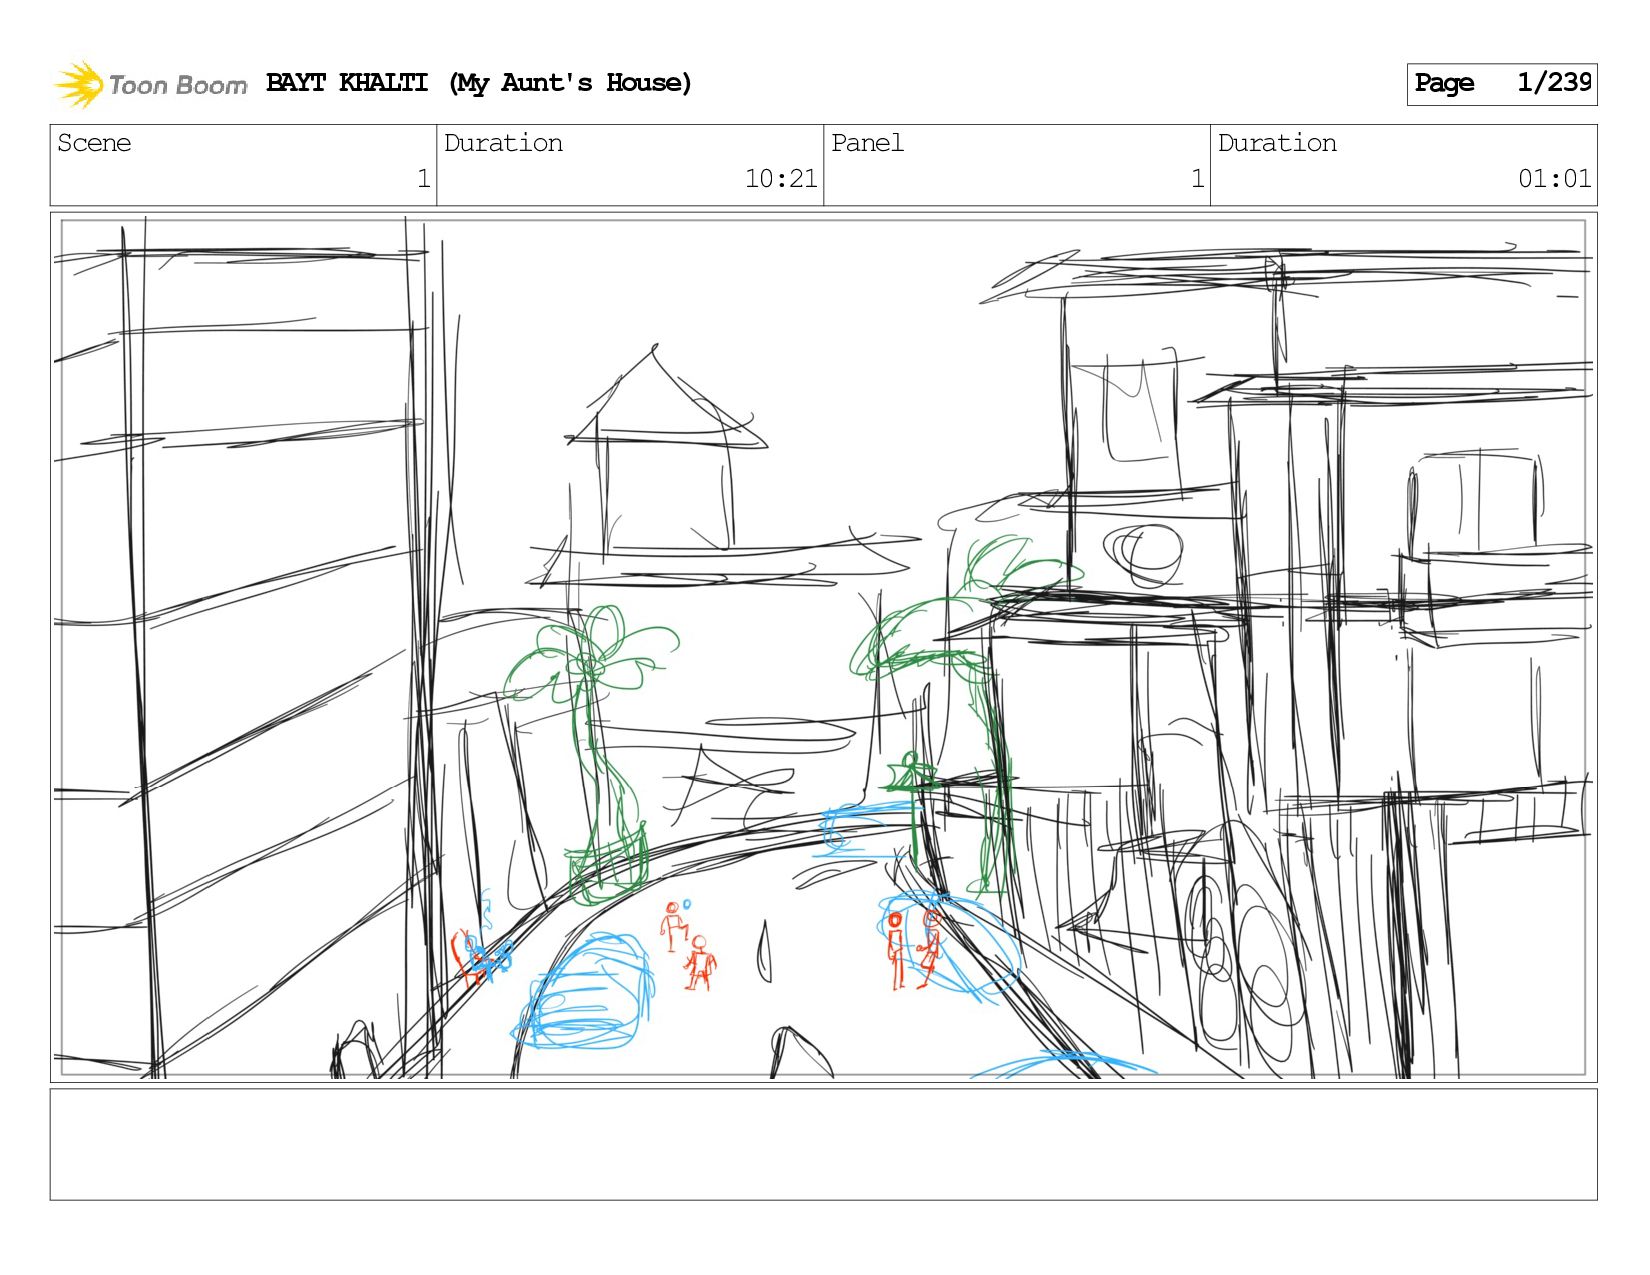Click the Scene label cell
The height and width of the screenshot is (1275, 1650).
243,165
